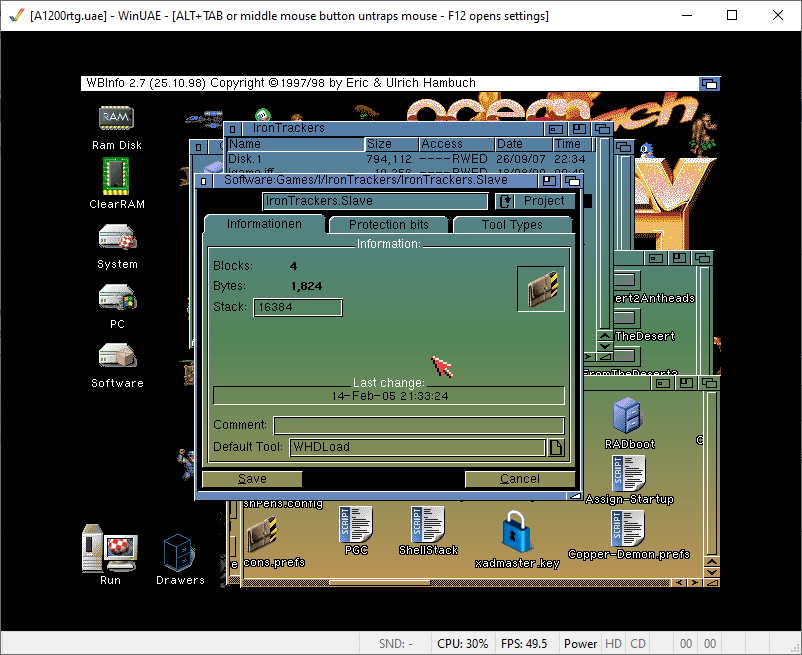Select the Informationen tab

coord(264,224)
